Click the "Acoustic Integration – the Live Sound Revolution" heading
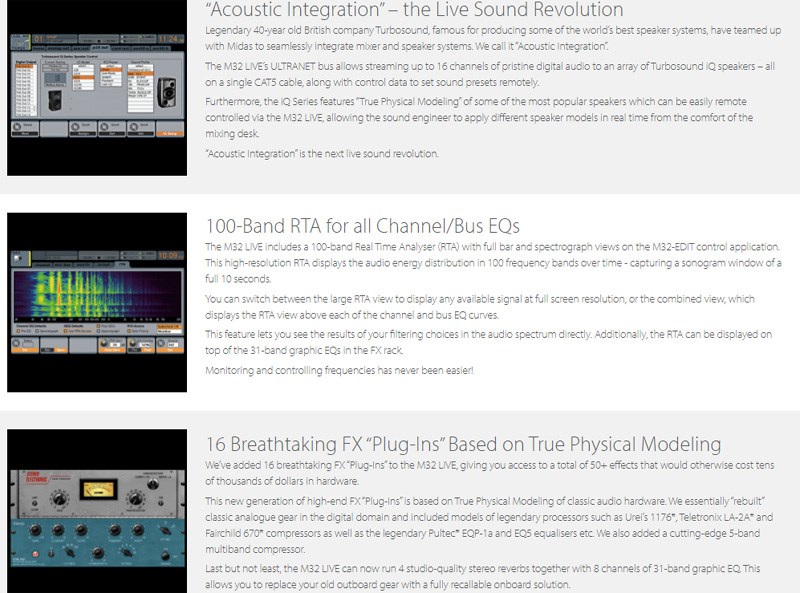 pos(414,10)
